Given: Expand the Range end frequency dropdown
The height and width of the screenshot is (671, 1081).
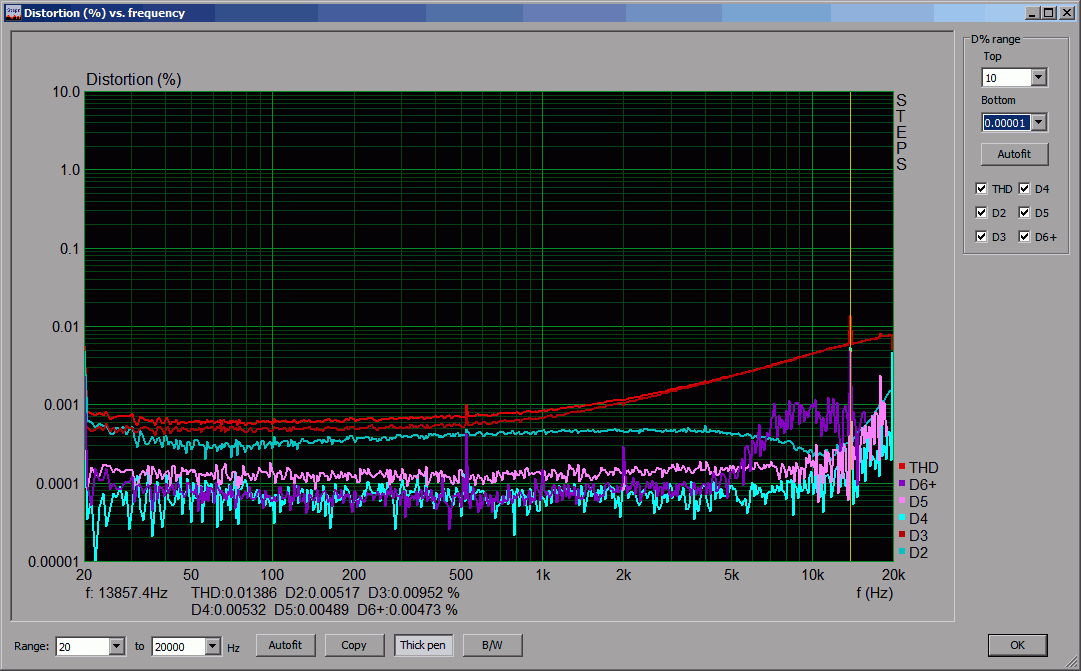Looking at the screenshot, I should [x=212, y=646].
